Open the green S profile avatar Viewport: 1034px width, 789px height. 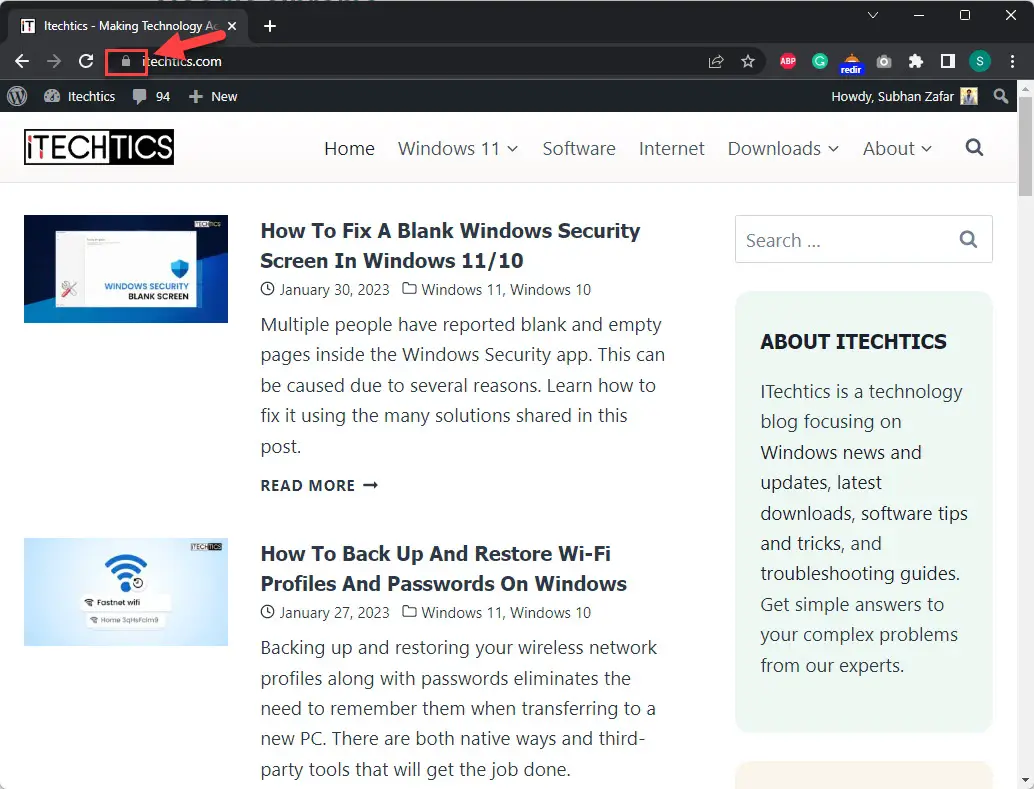[980, 61]
